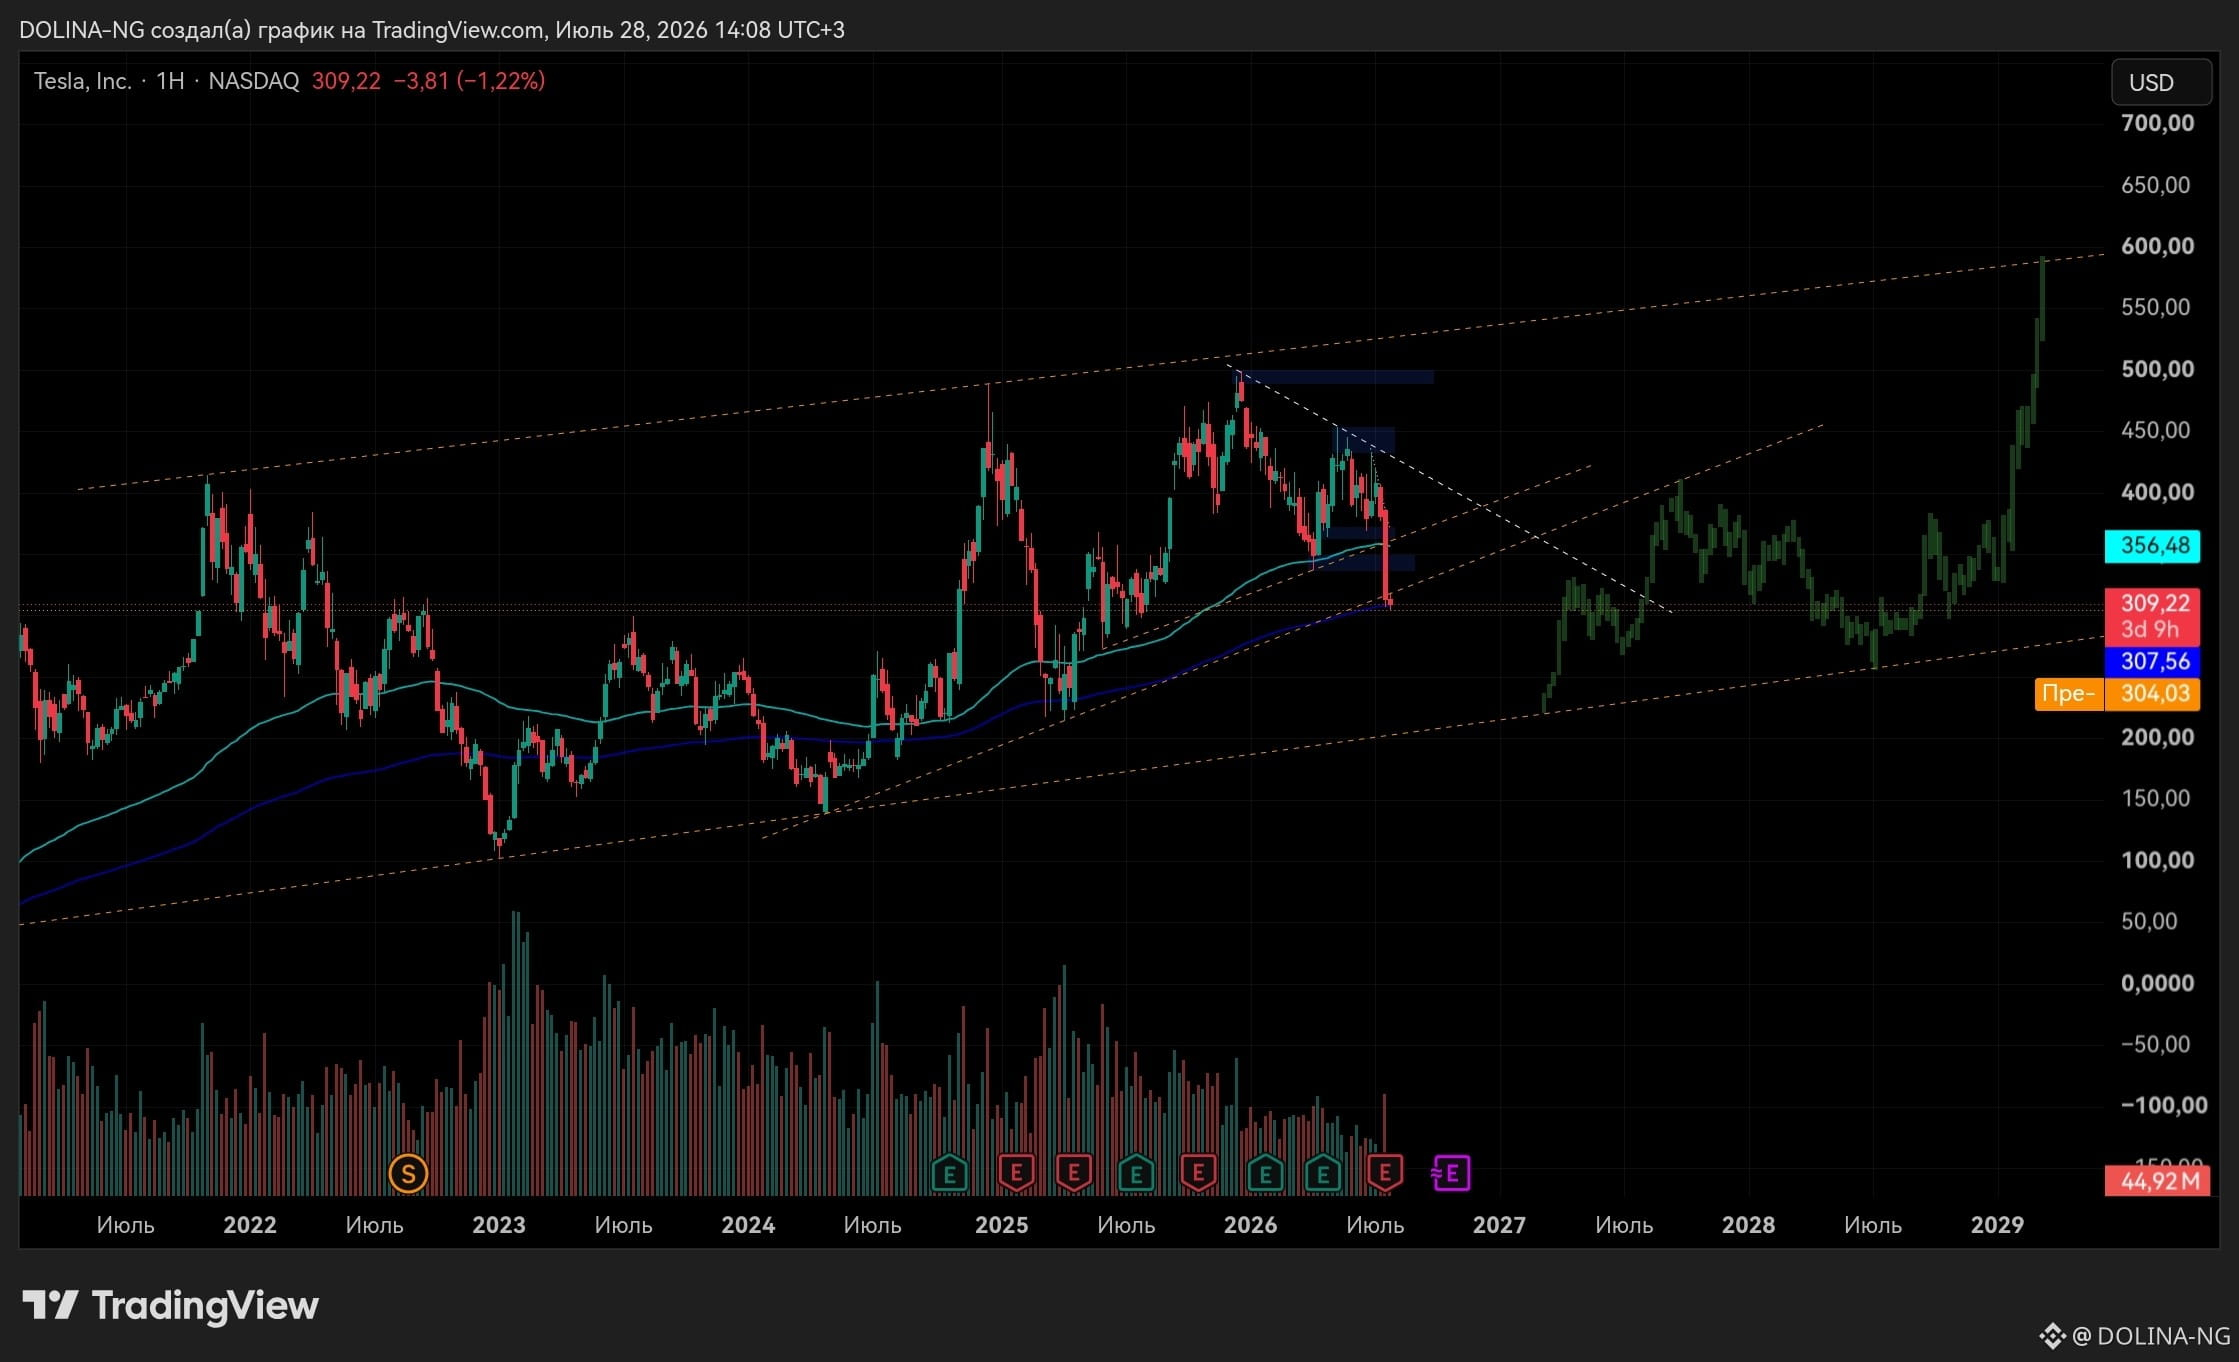Click the TradingView.com chart attribution header text
The height and width of the screenshot is (1362, 2239).
tap(432, 30)
